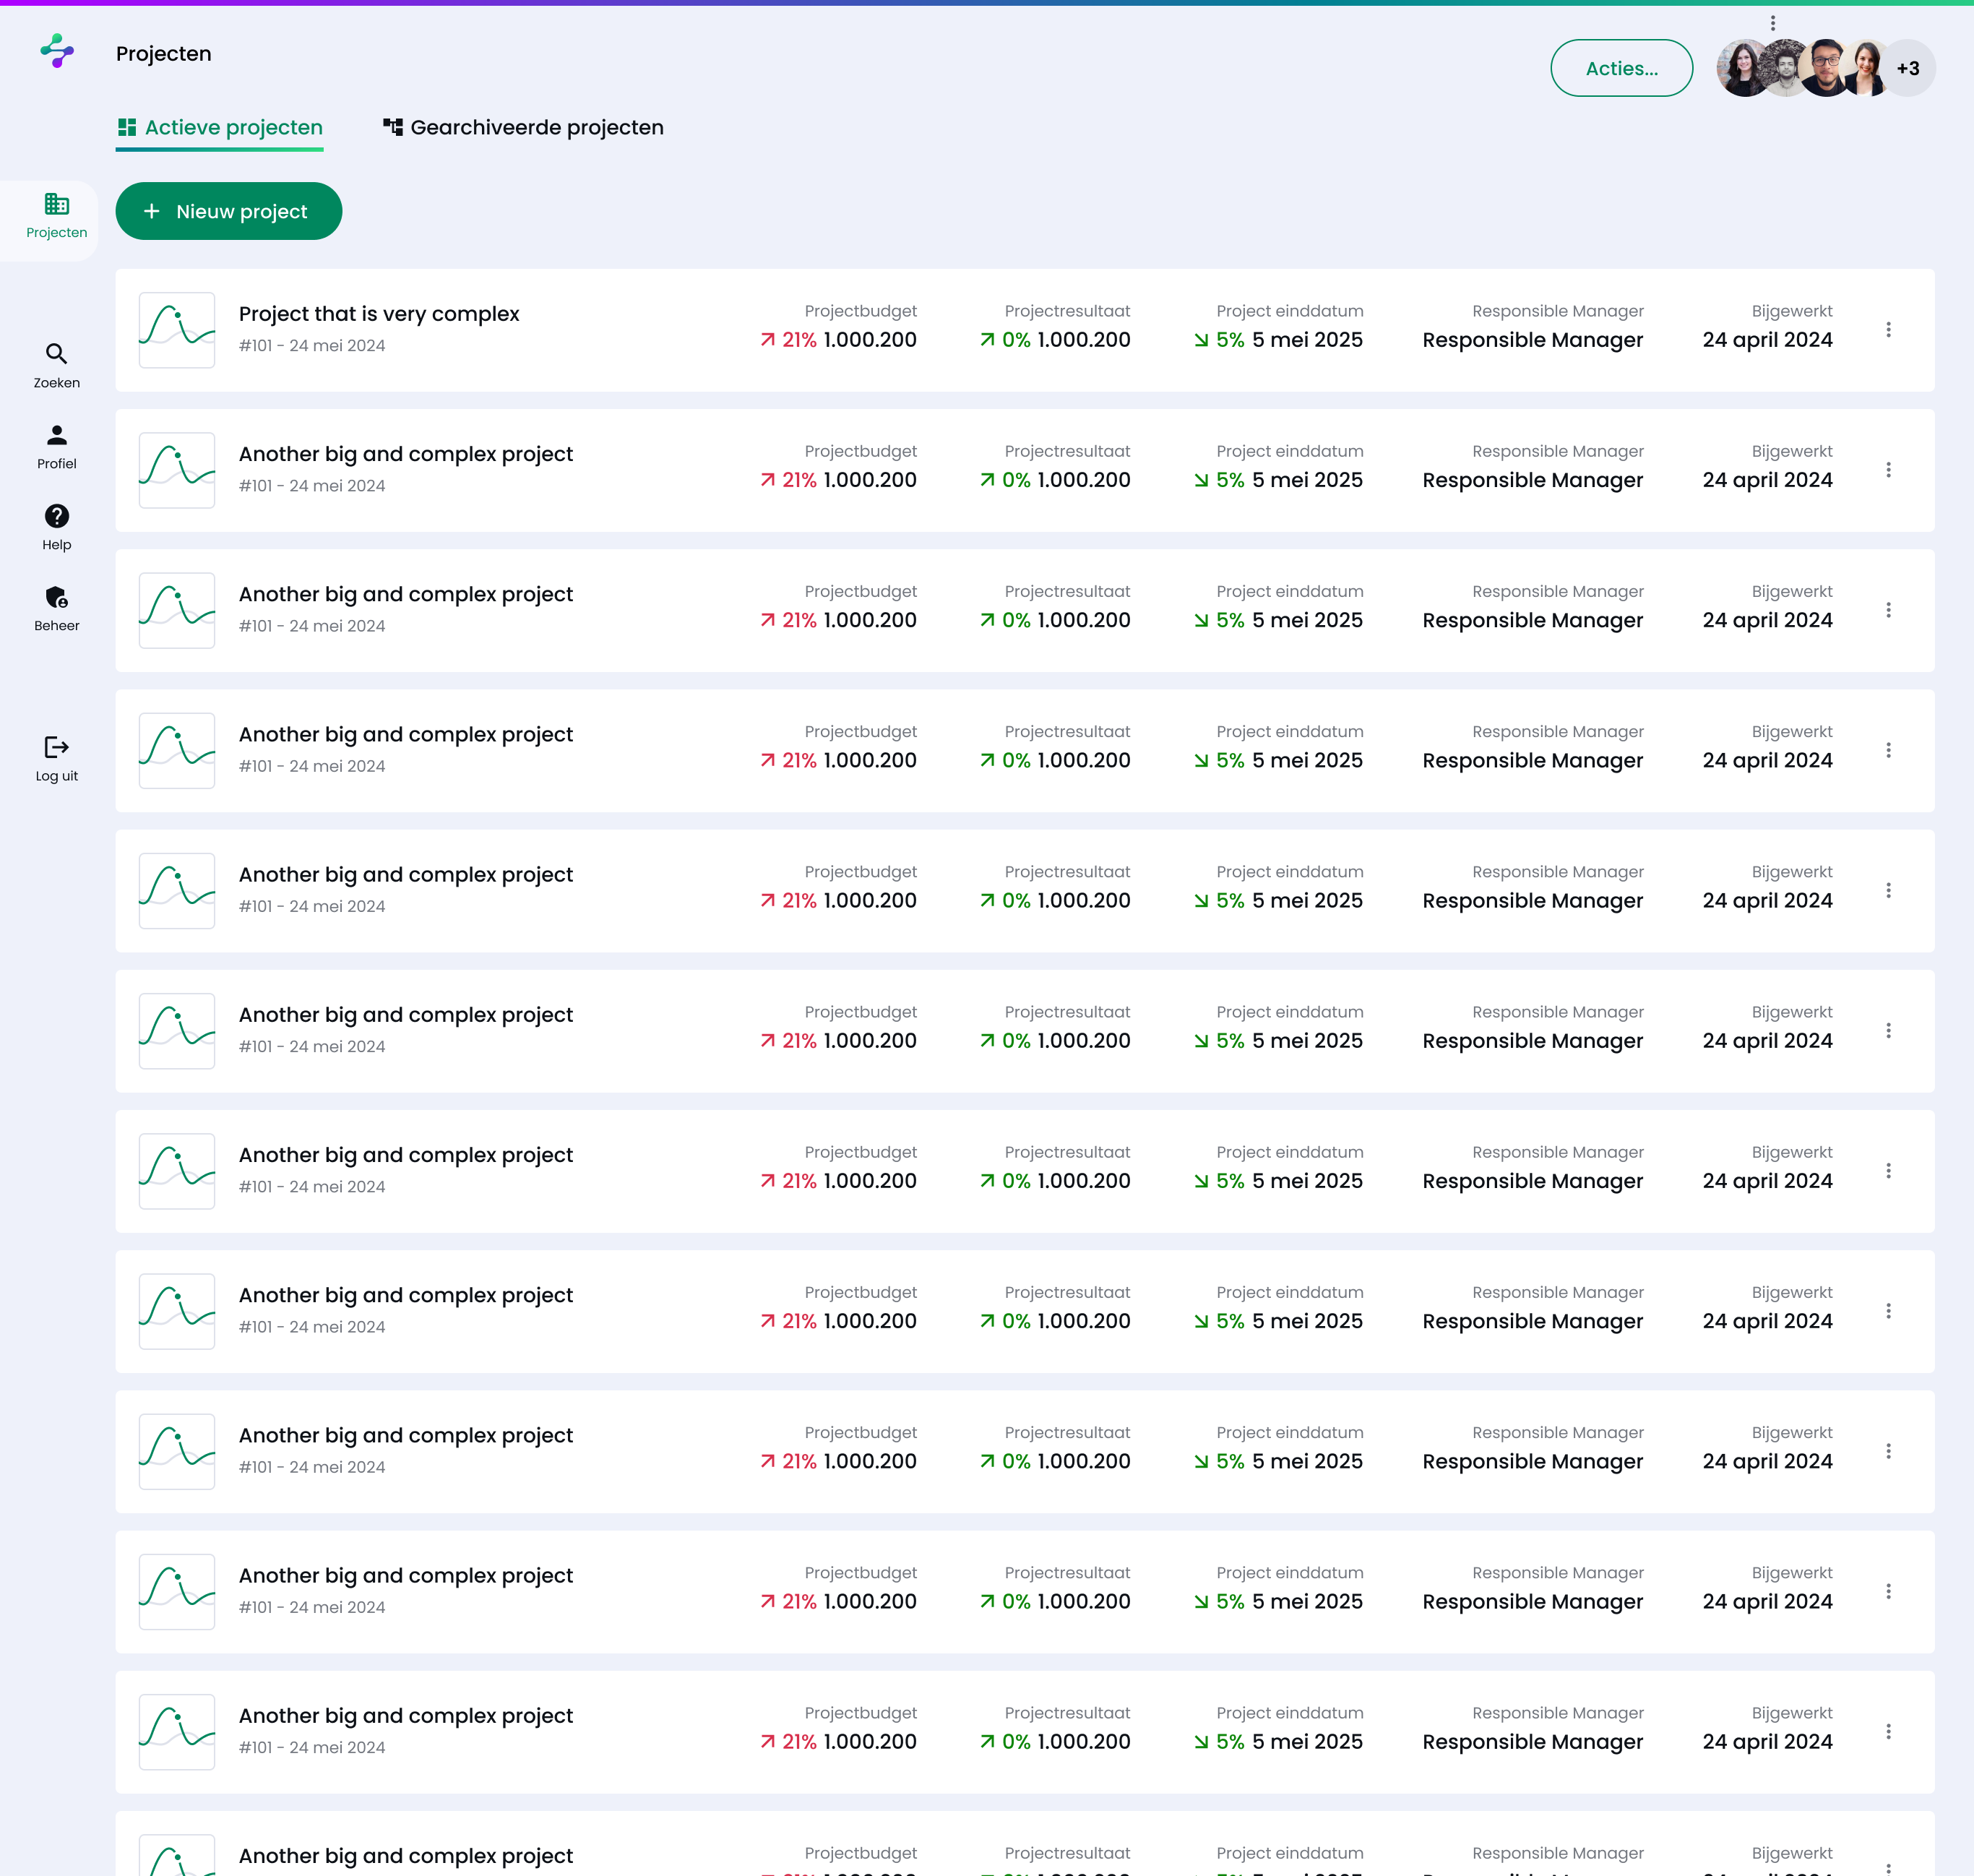Open options menu for 'Project that is very complex'

pyautogui.click(x=1888, y=330)
